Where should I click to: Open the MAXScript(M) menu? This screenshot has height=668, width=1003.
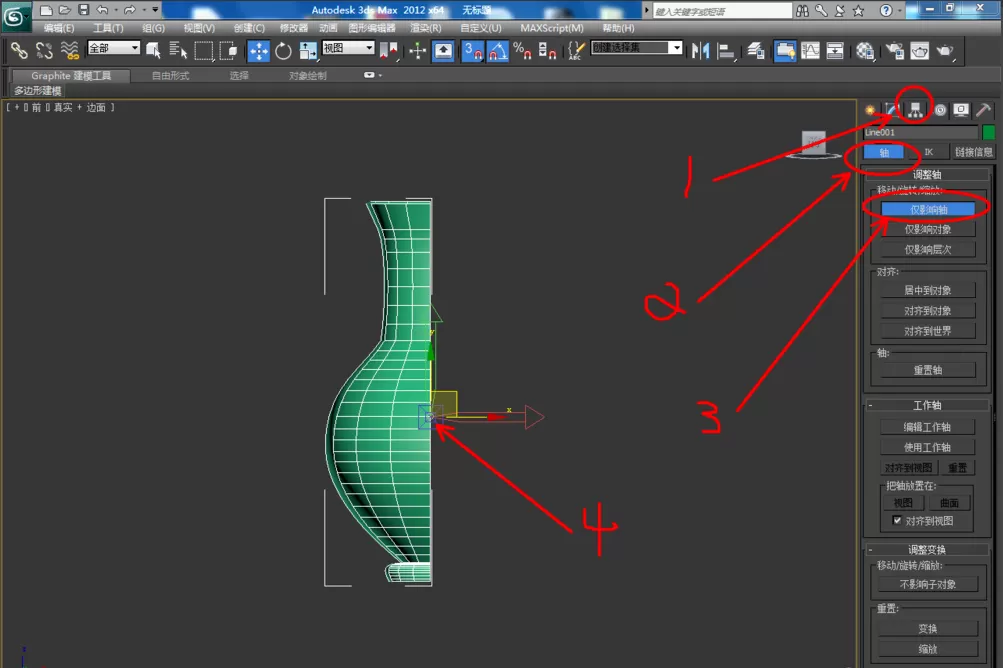click(x=551, y=28)
